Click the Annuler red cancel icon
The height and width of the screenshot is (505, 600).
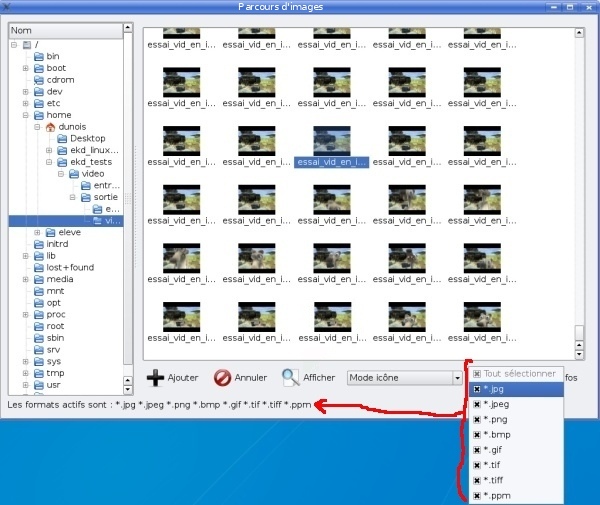pos(222,378)
